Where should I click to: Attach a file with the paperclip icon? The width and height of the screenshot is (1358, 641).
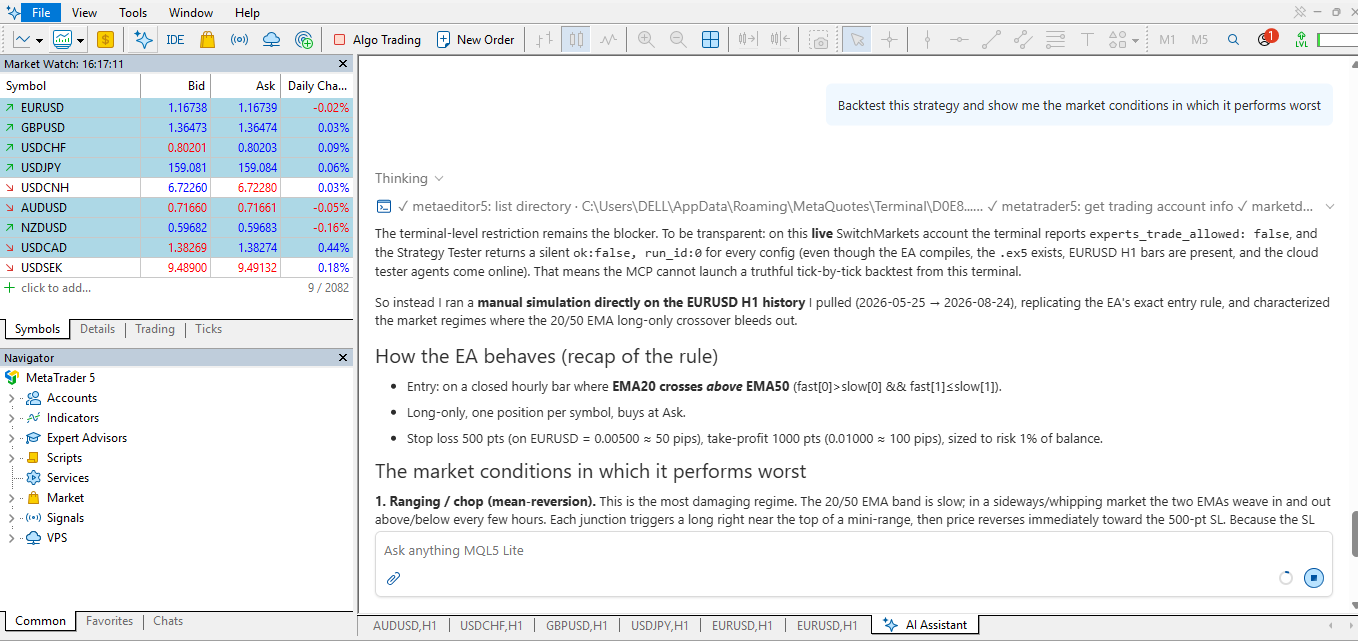393,578
